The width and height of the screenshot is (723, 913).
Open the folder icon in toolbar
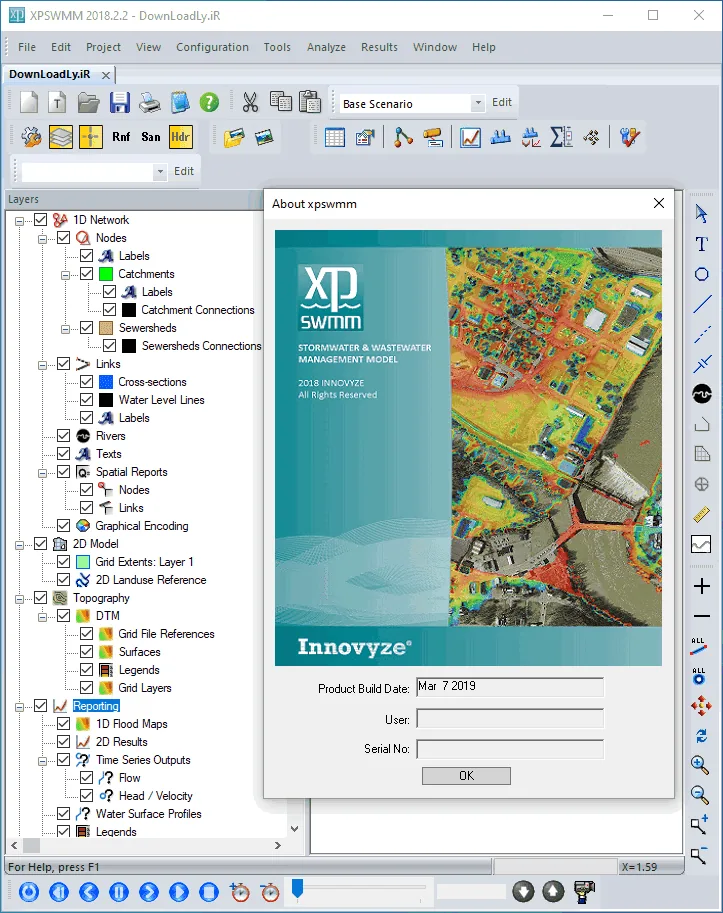[88, 102]
